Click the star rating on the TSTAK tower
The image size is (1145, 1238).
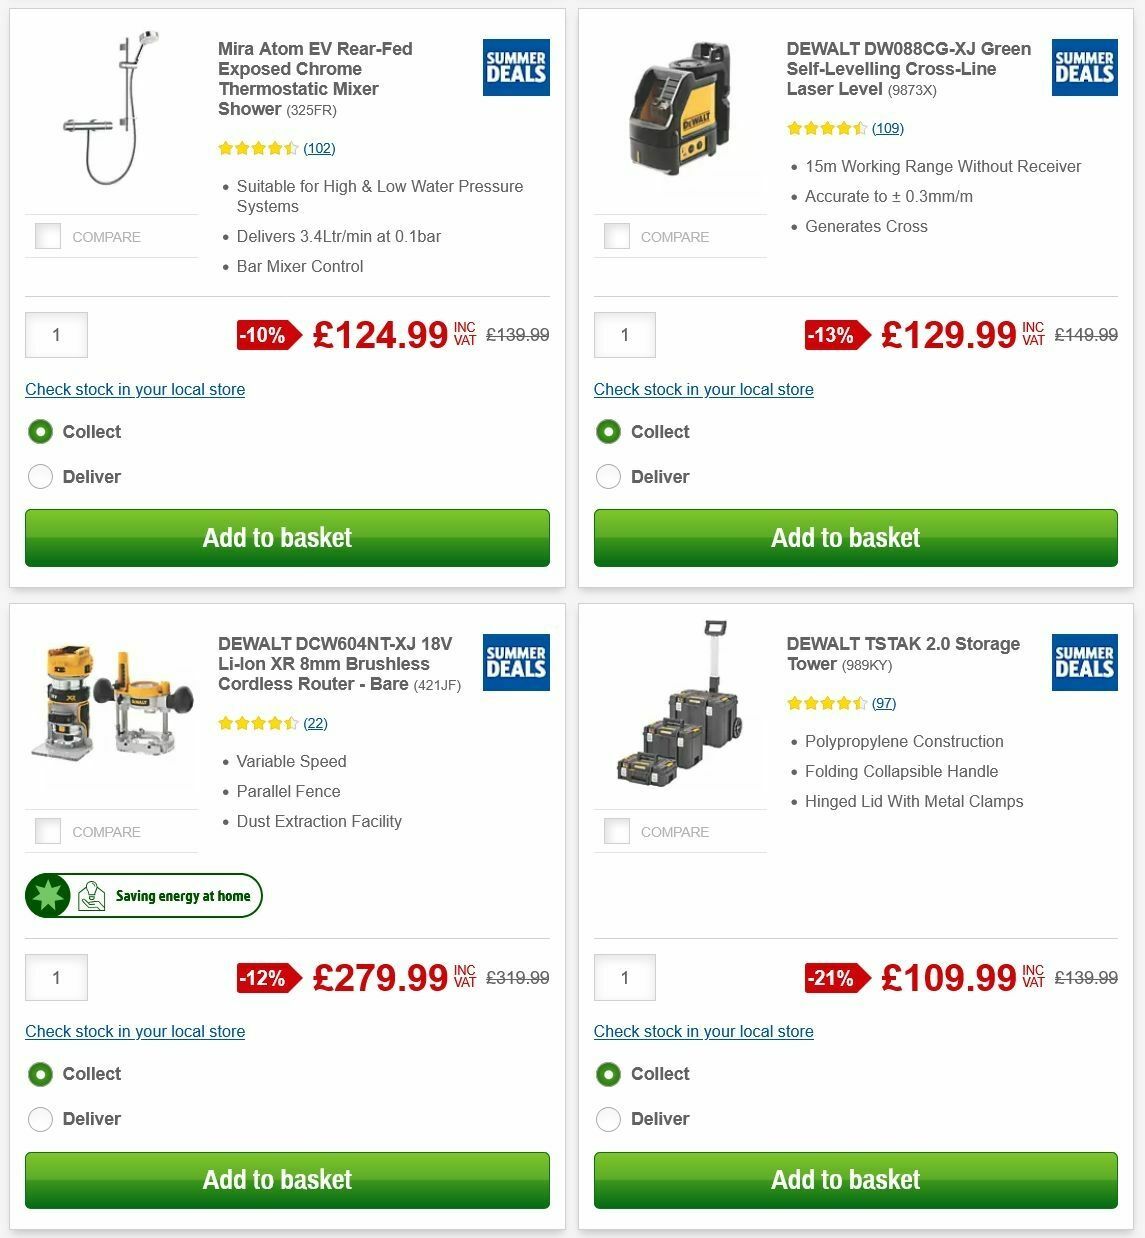[x=827, y=703]
